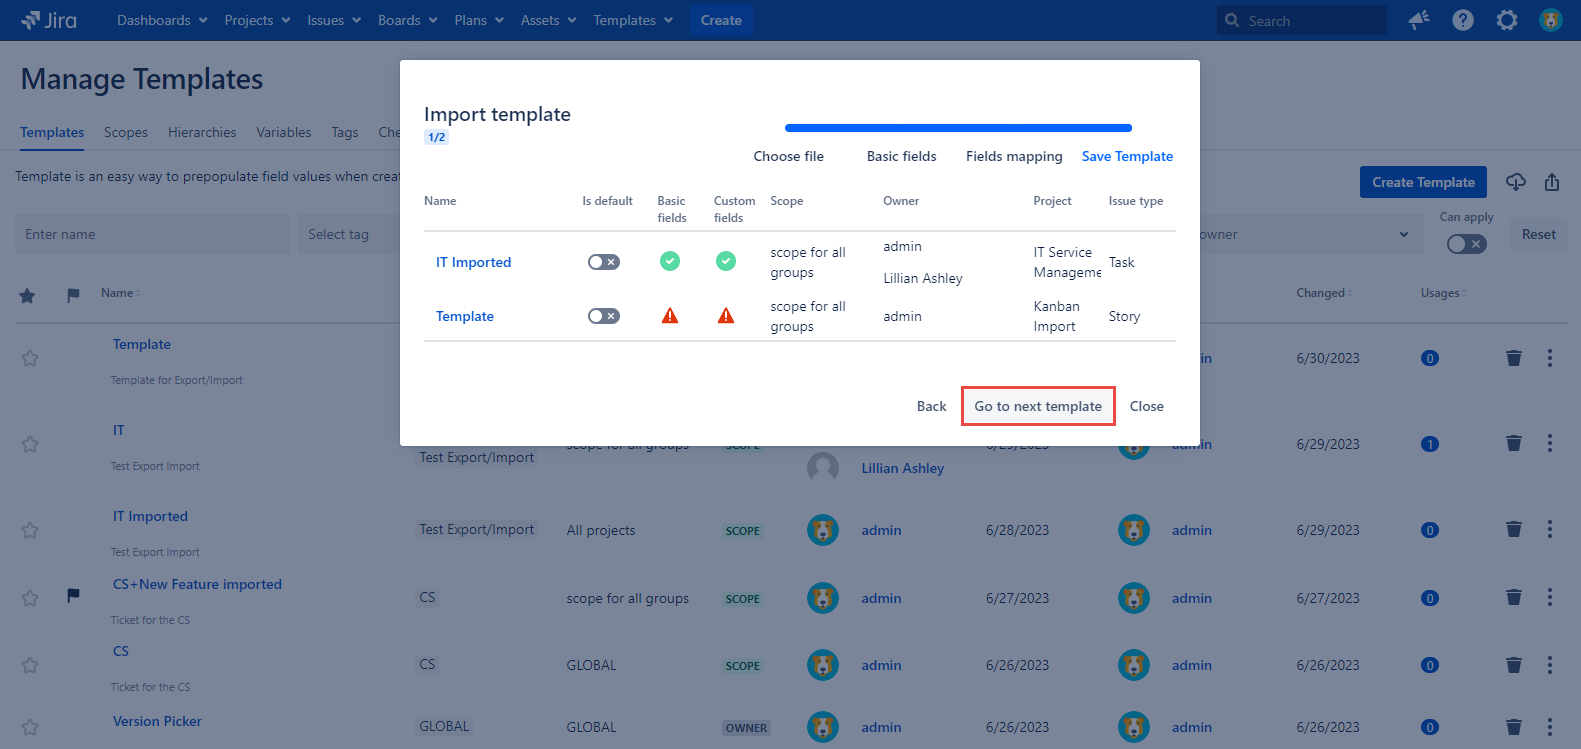Click the cloud download import icon
Viewport: 1581px width, 749px height.
[1516, 182]
